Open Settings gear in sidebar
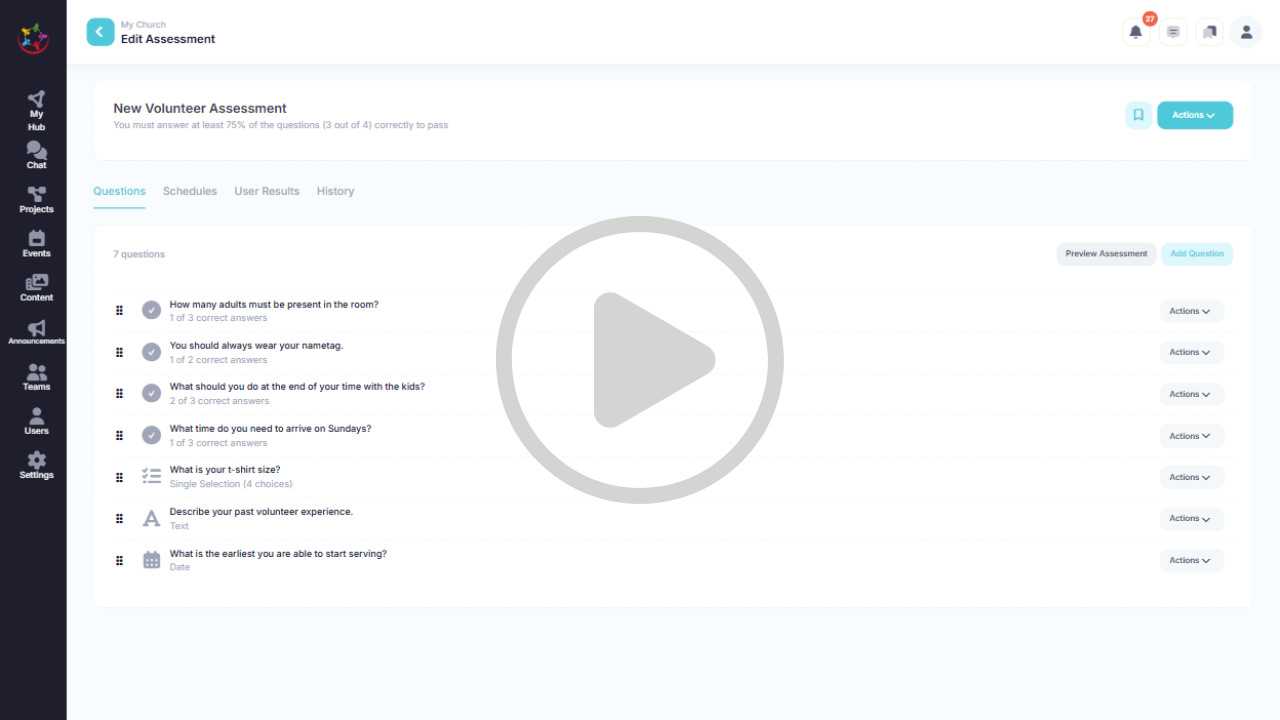Image resolution: width=1280 pixels, height=720 pixels. tap(36, 465)
